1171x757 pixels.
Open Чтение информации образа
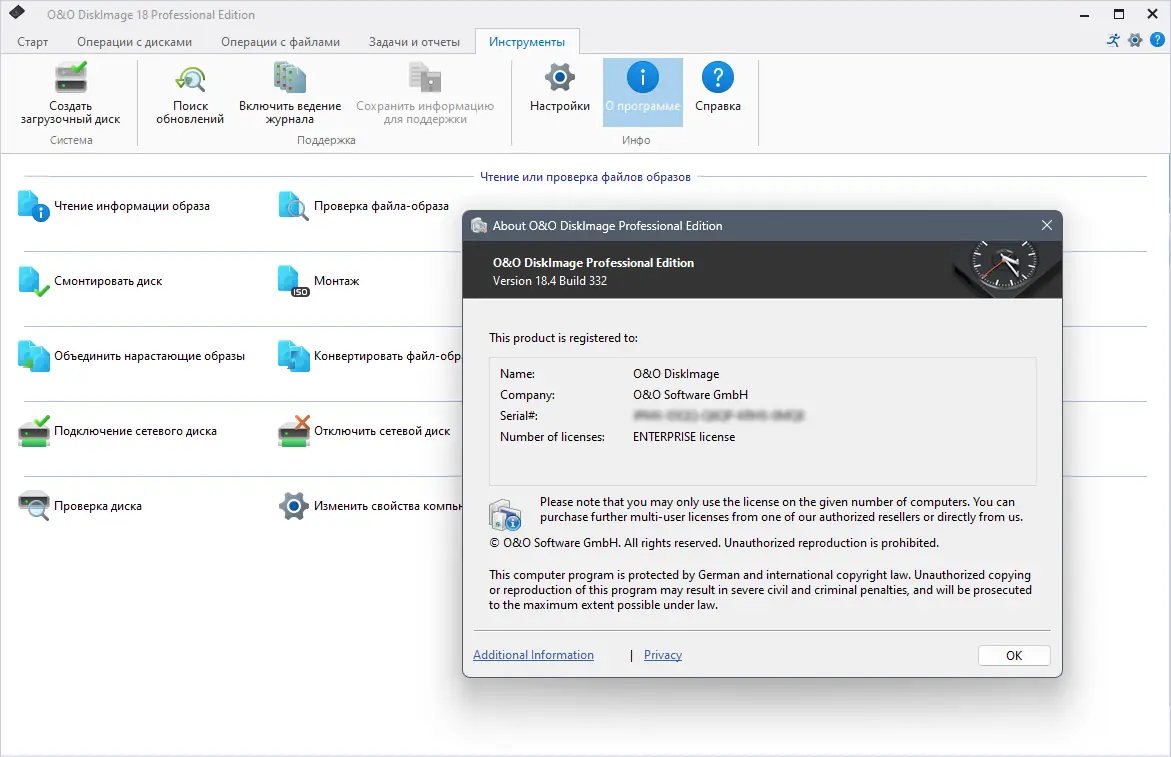tap(114, 206)
